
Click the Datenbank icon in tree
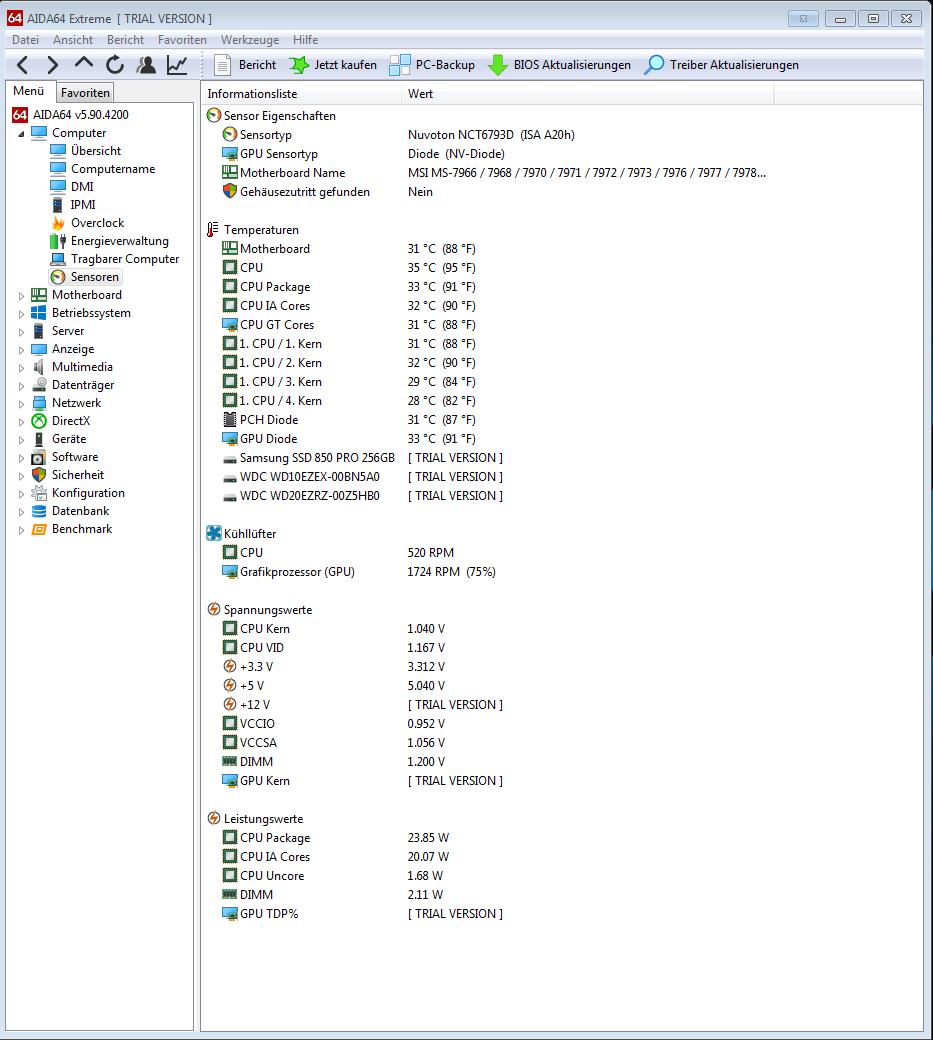click(x=39, y=511)
